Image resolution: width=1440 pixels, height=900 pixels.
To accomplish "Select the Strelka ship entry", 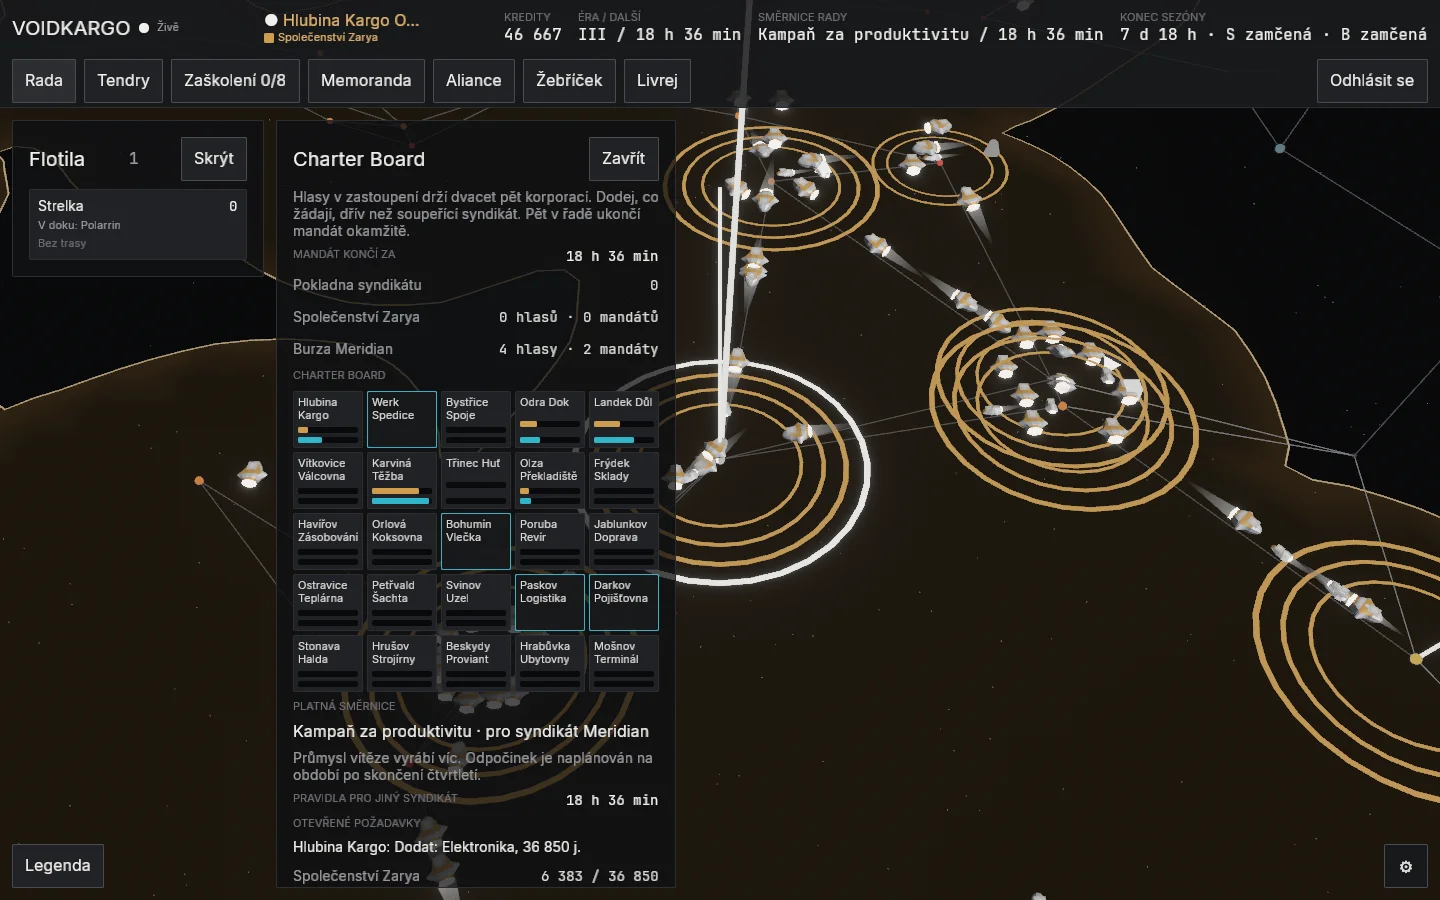I will point(138,224).
